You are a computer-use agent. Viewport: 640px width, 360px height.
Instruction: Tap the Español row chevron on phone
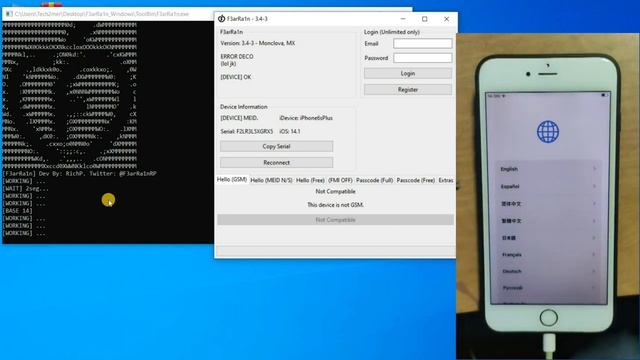coord(595,186)
